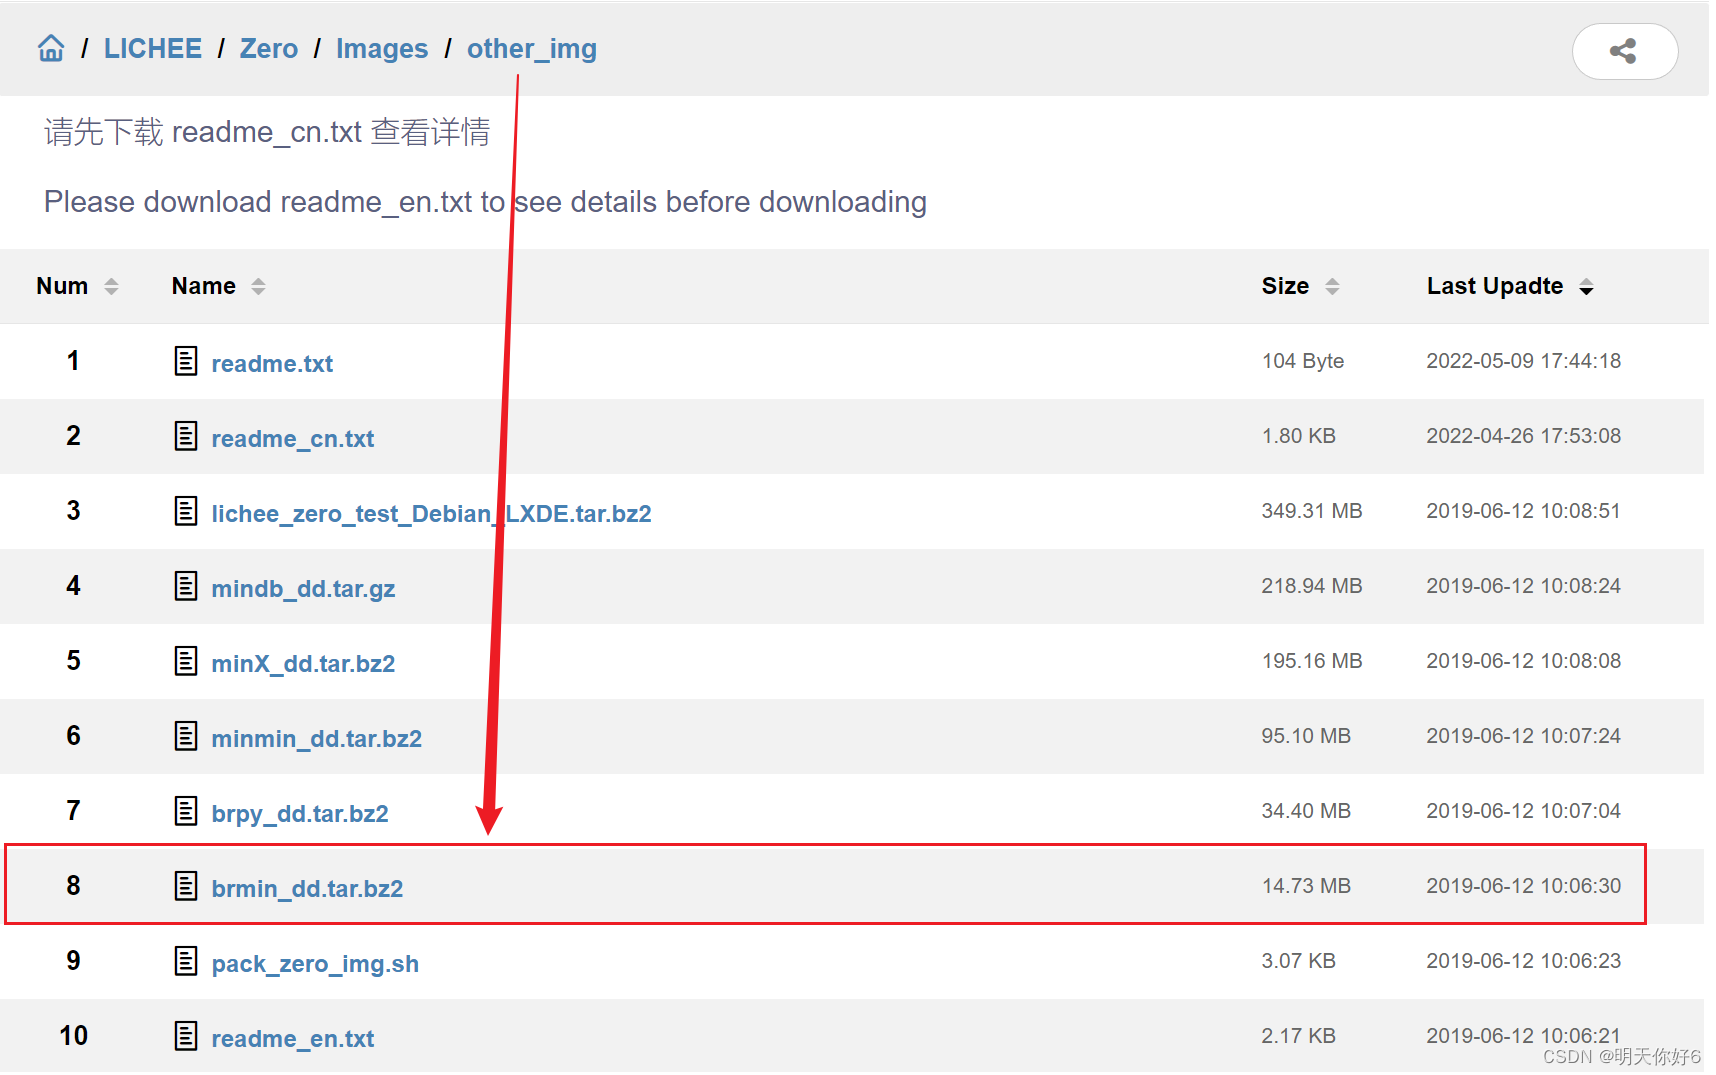Open the Images breadcrumb folder

(382, 49)
